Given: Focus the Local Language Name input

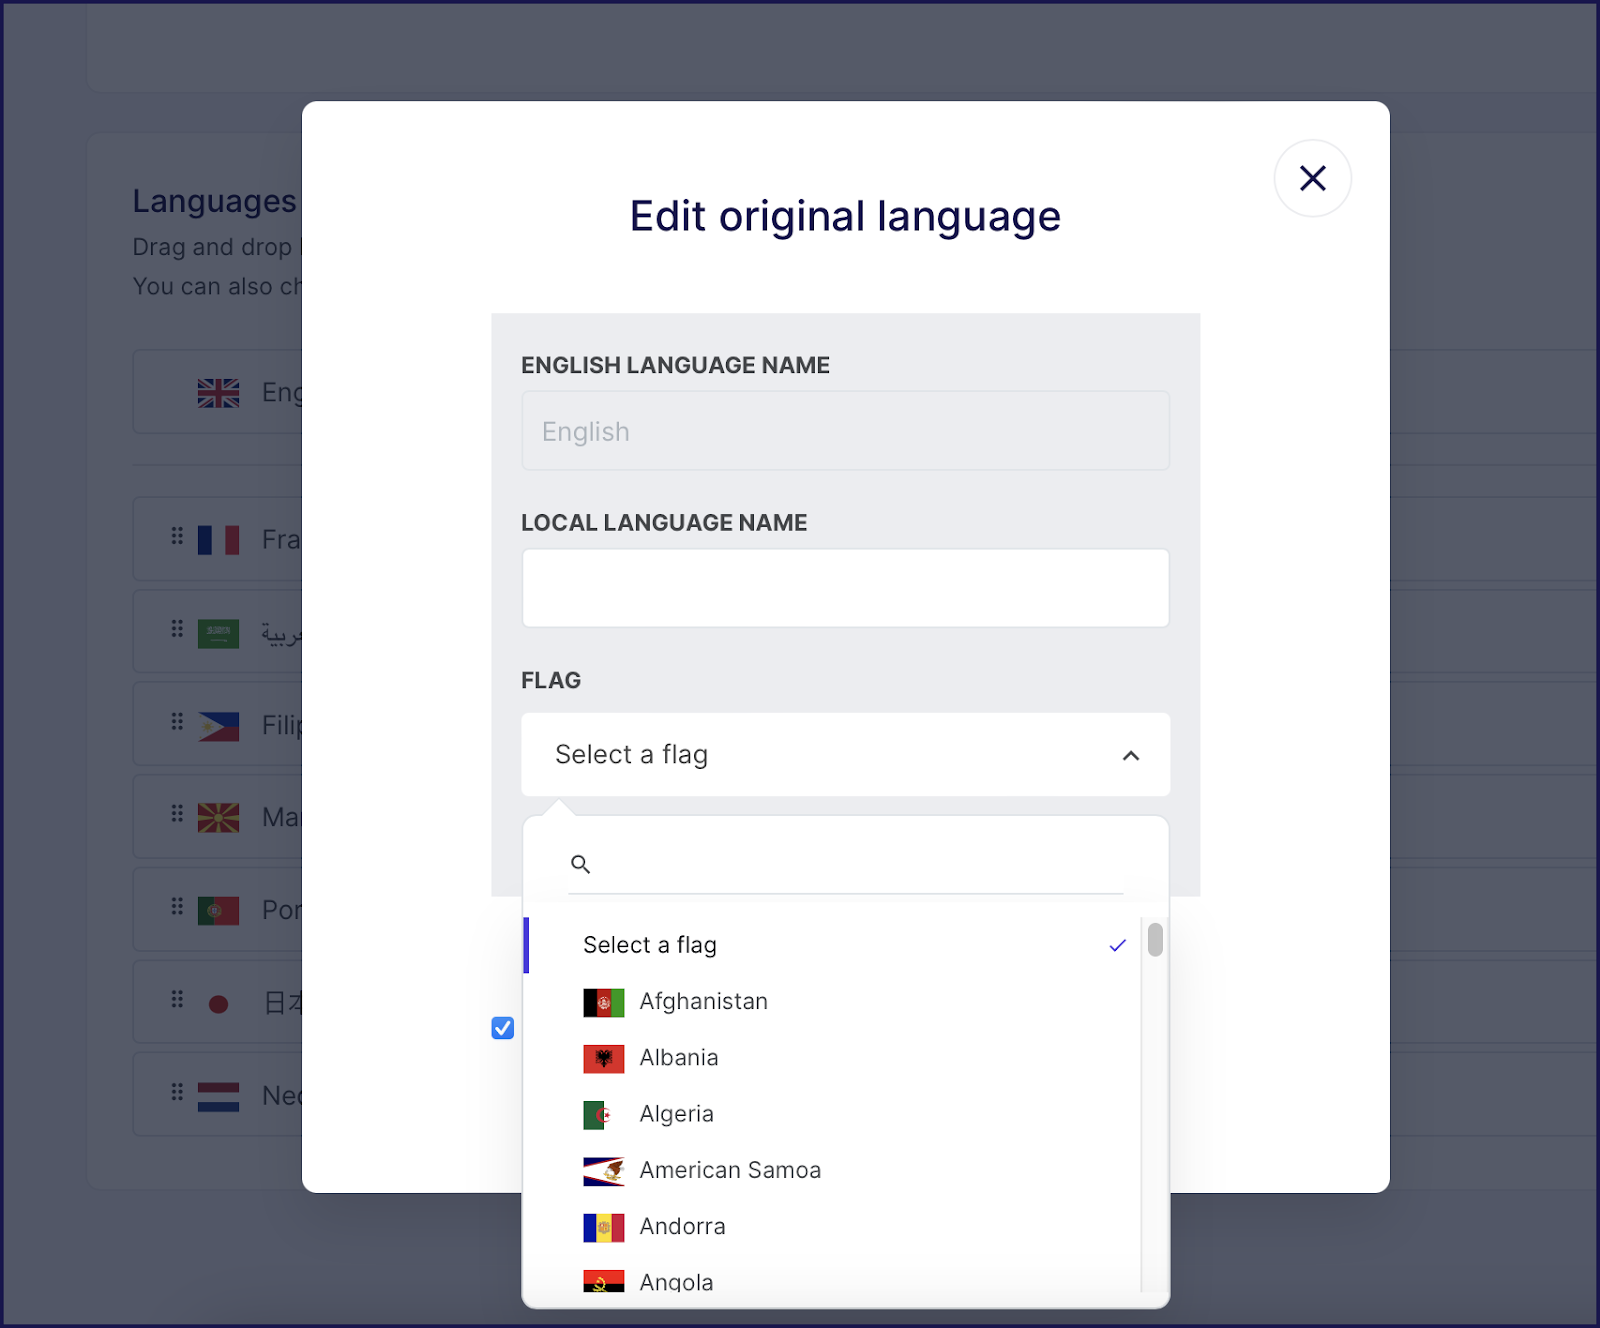Looking at the screenshot, I should click(845, 588).
